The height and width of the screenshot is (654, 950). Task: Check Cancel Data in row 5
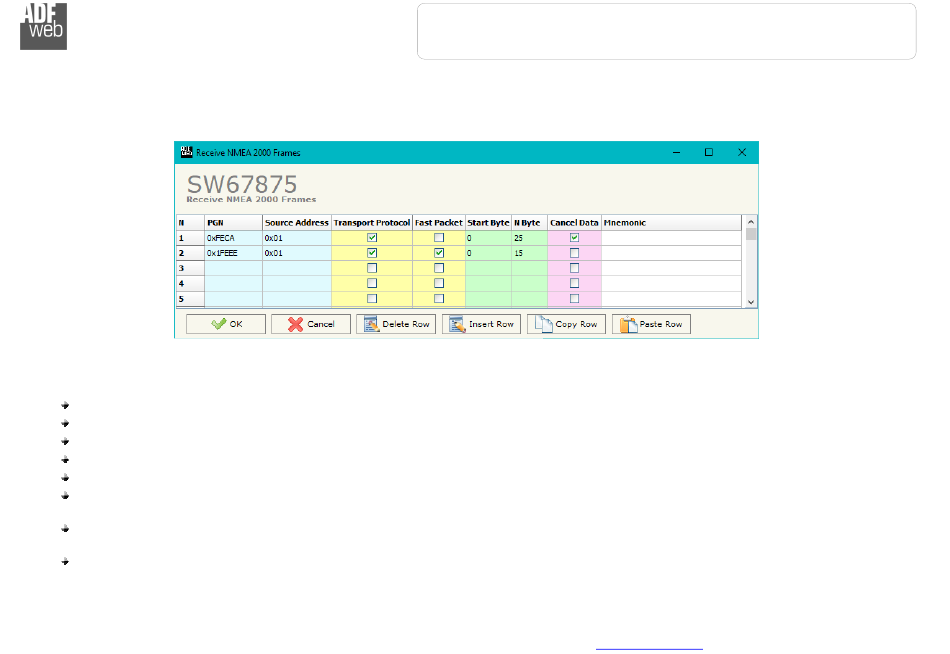[x=574, y=298]
